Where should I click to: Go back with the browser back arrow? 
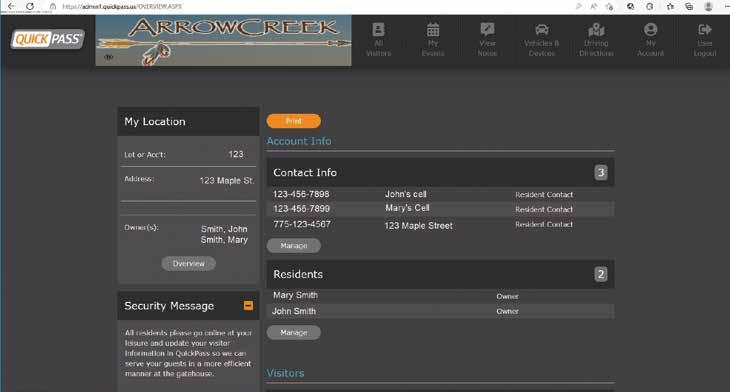pyautogui.click(x=12, y=6)
